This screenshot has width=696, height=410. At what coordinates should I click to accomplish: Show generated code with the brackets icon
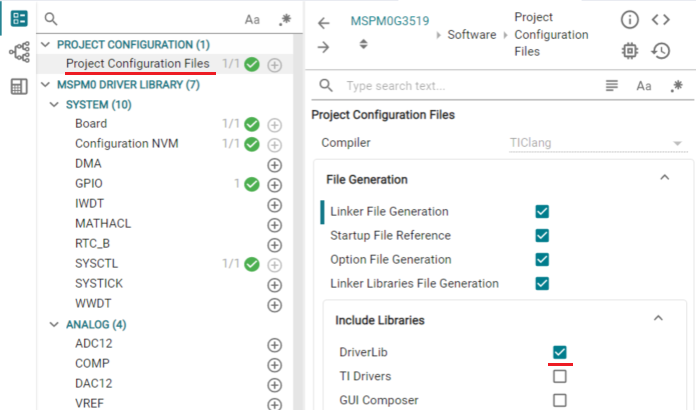tap(660, 20)
